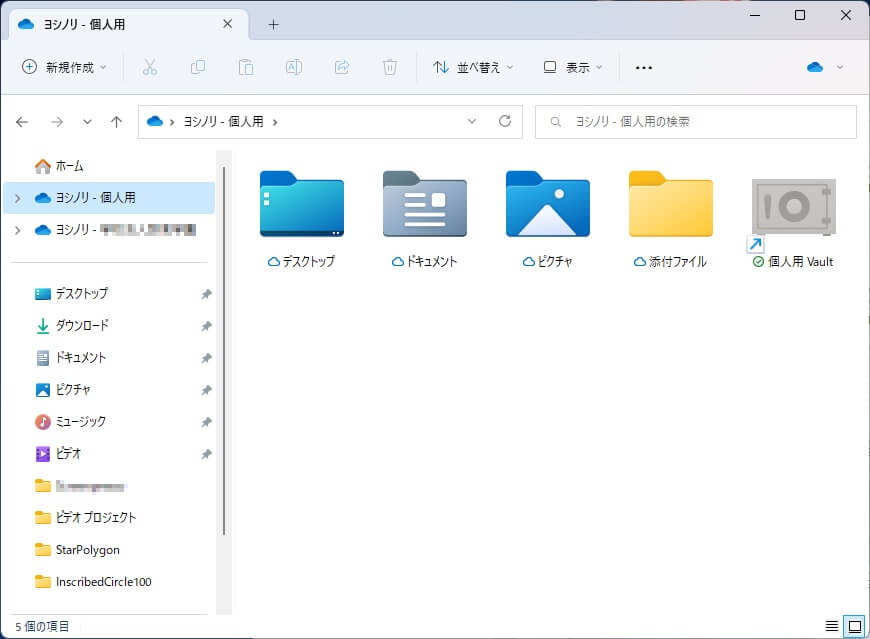Open the 新規作成 dropdown
This screenshot has height=639, width=870.
coord(64,67)
